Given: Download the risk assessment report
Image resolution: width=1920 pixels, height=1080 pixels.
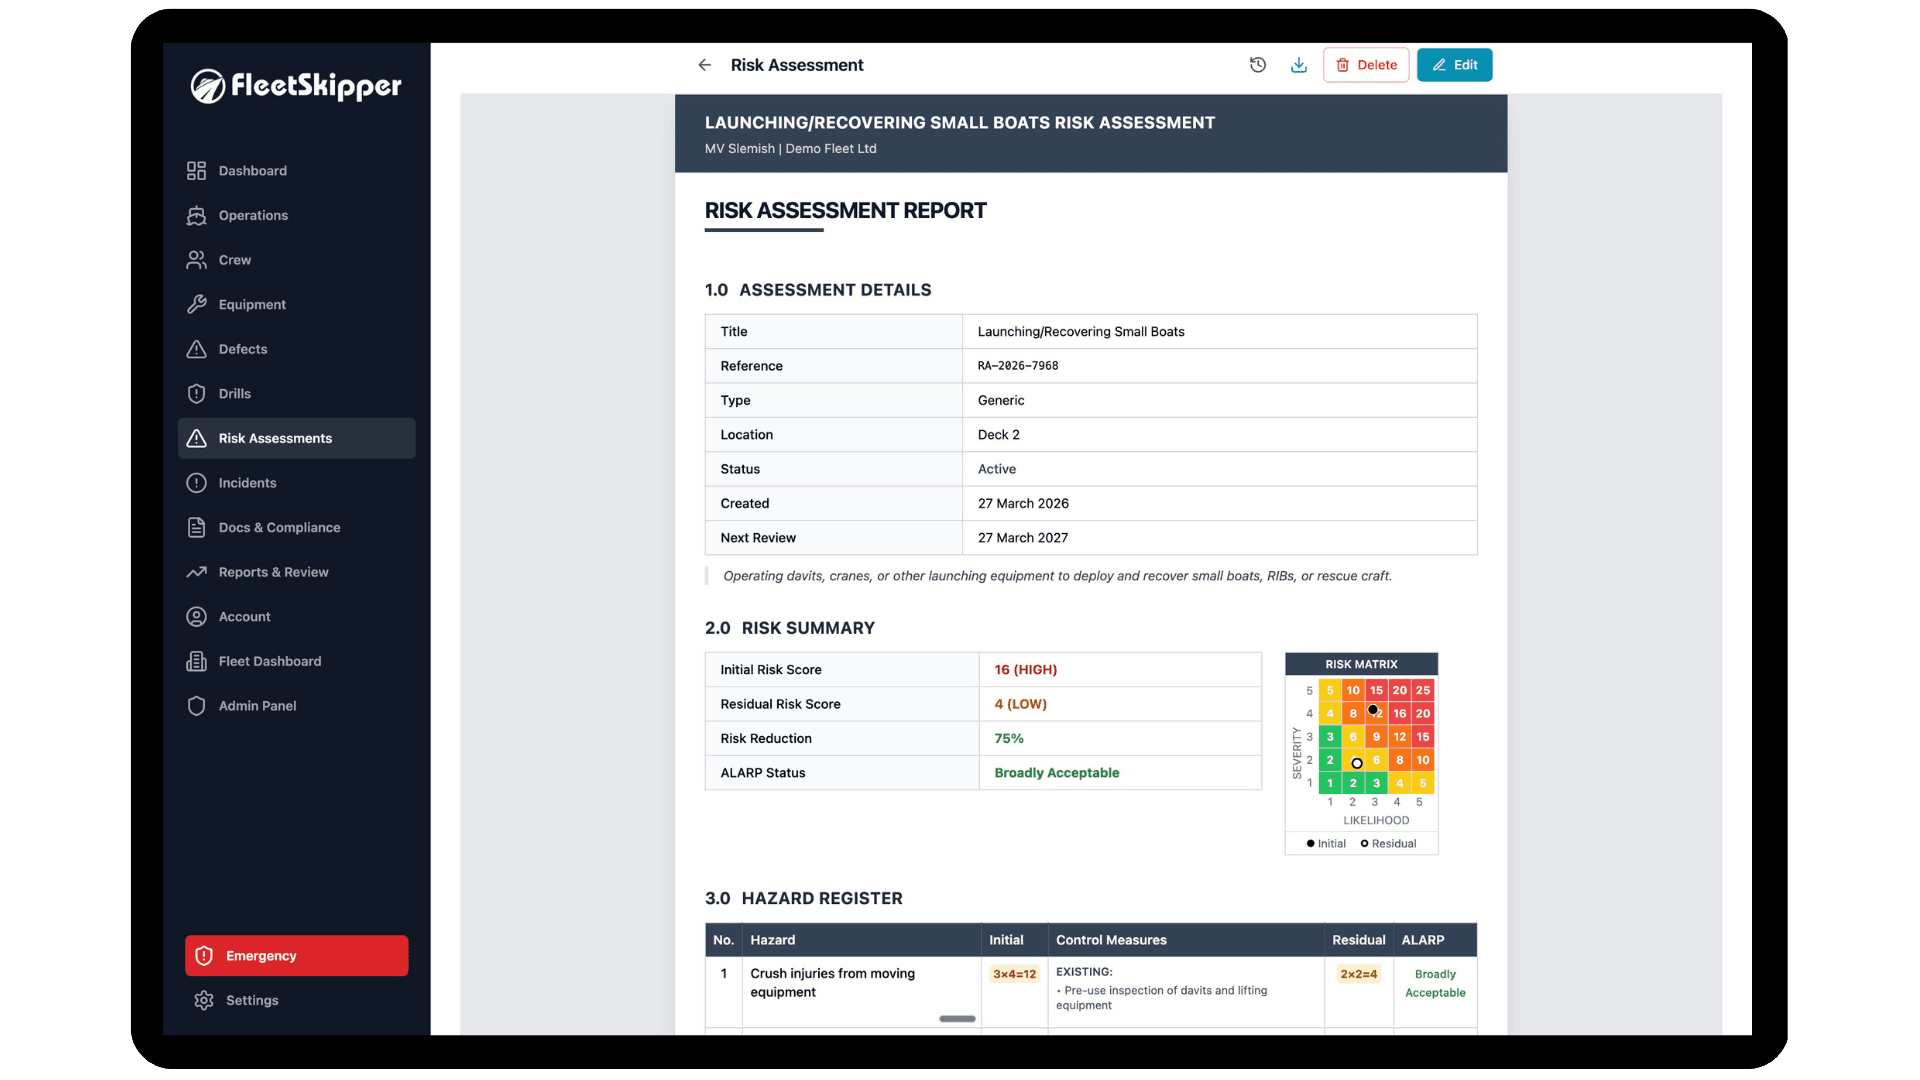Looking at the screenshot, I should [x=1298, y=65].
